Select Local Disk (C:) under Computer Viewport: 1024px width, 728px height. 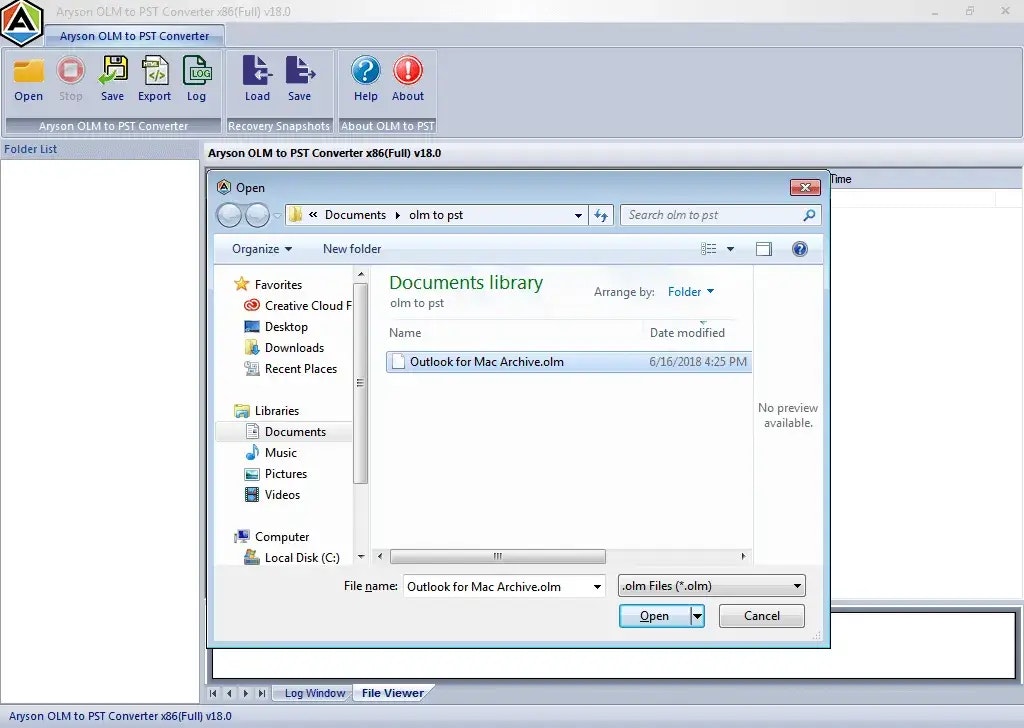[291, 558]
